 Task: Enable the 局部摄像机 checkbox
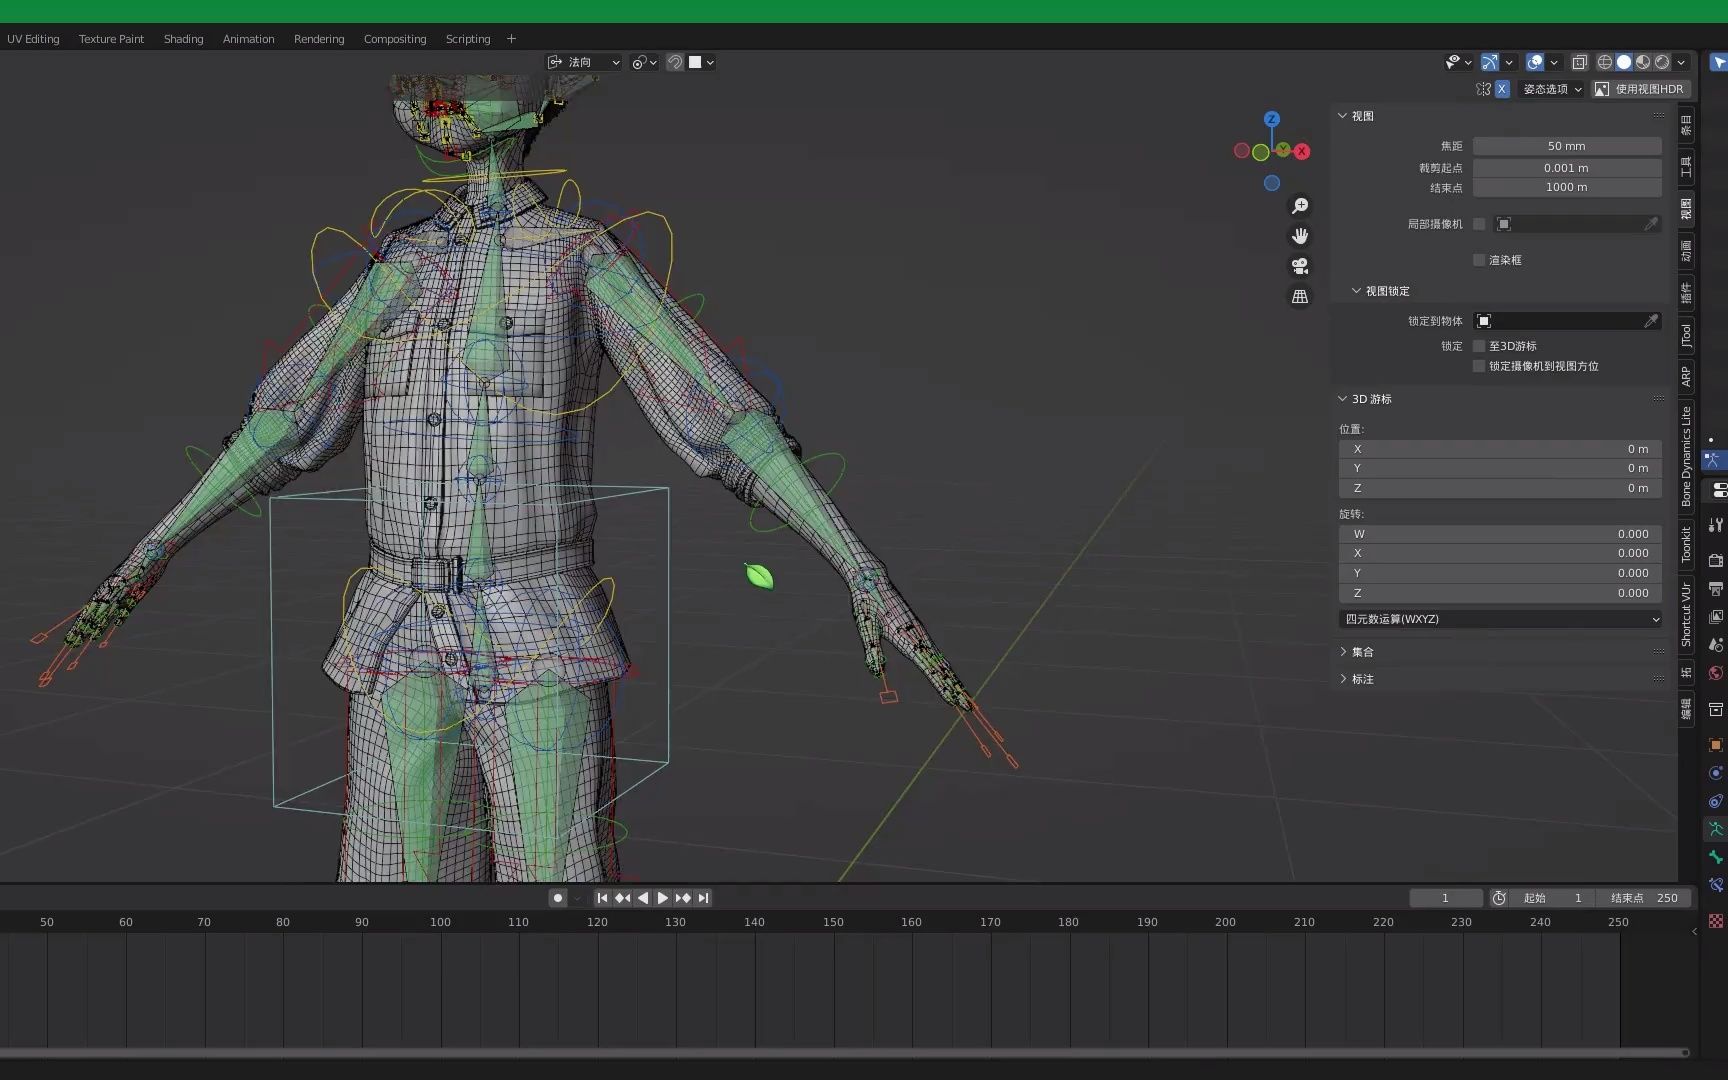[1479, 224]
